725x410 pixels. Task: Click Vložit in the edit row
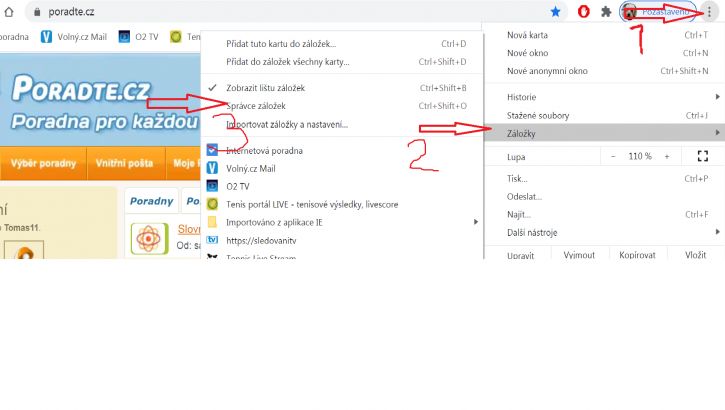tap(695, 255)
